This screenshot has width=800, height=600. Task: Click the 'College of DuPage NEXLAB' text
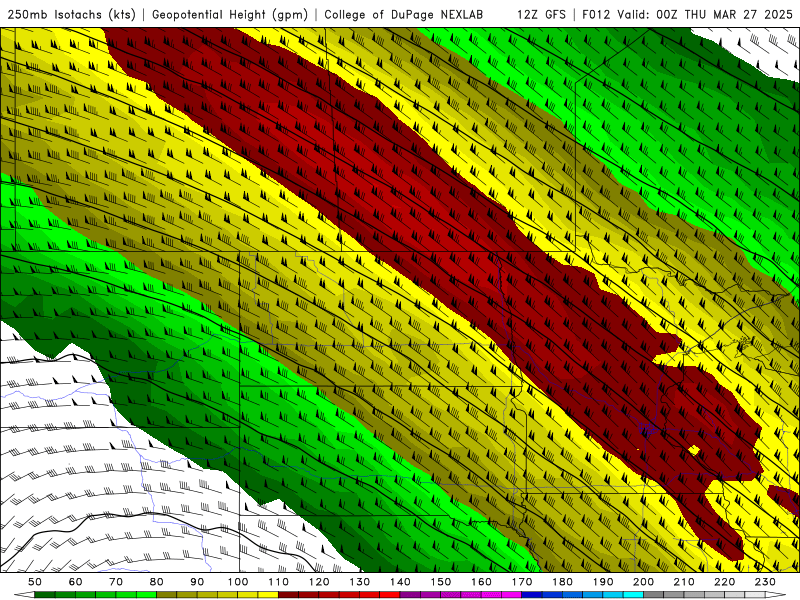[403, 14]
